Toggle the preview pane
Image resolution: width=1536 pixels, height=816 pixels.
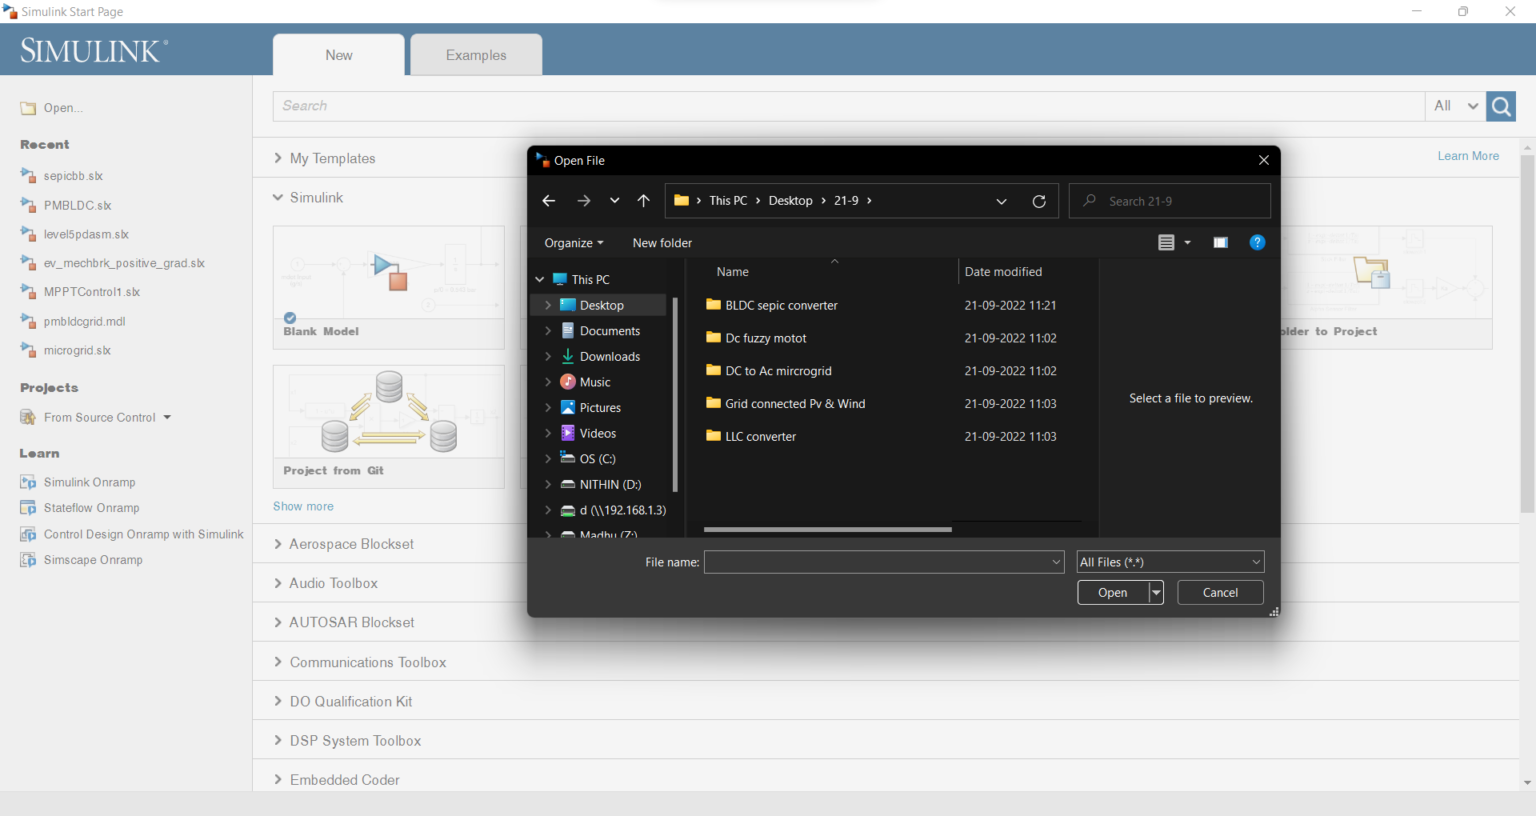point(1220,243)
